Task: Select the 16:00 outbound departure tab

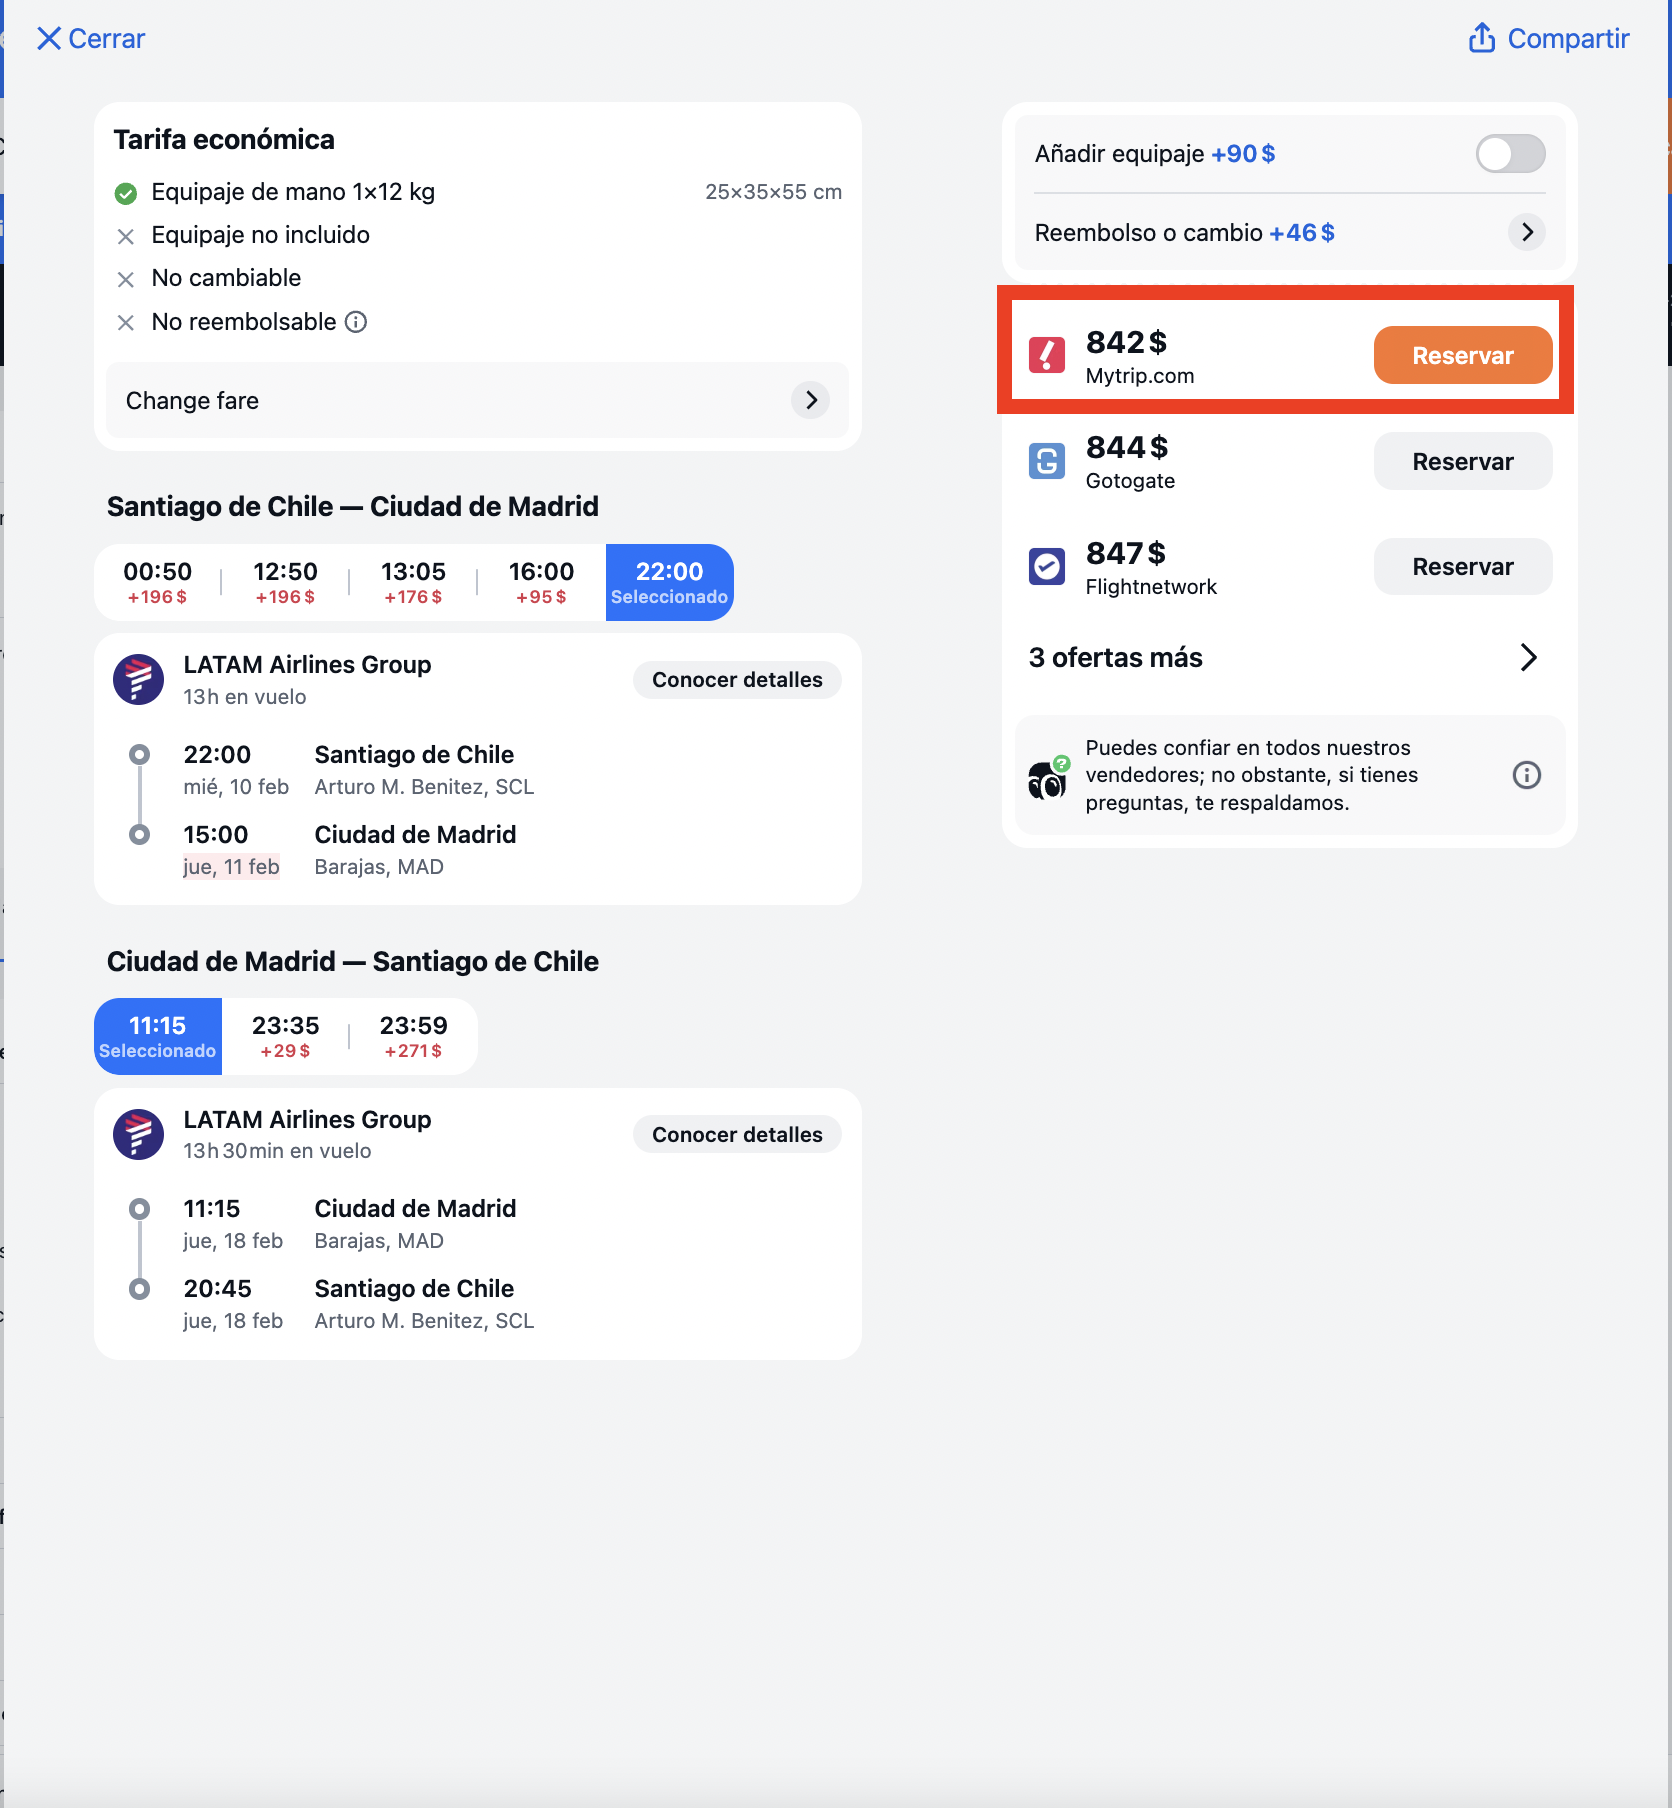Action: click(541, 582)
